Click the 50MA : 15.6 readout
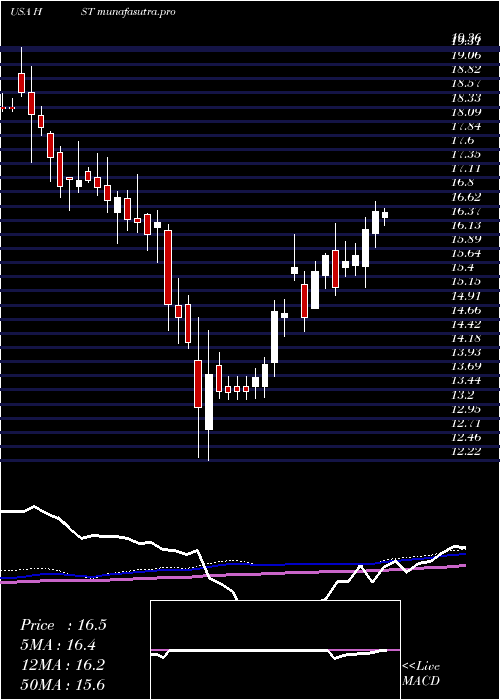 coord(62,685)
